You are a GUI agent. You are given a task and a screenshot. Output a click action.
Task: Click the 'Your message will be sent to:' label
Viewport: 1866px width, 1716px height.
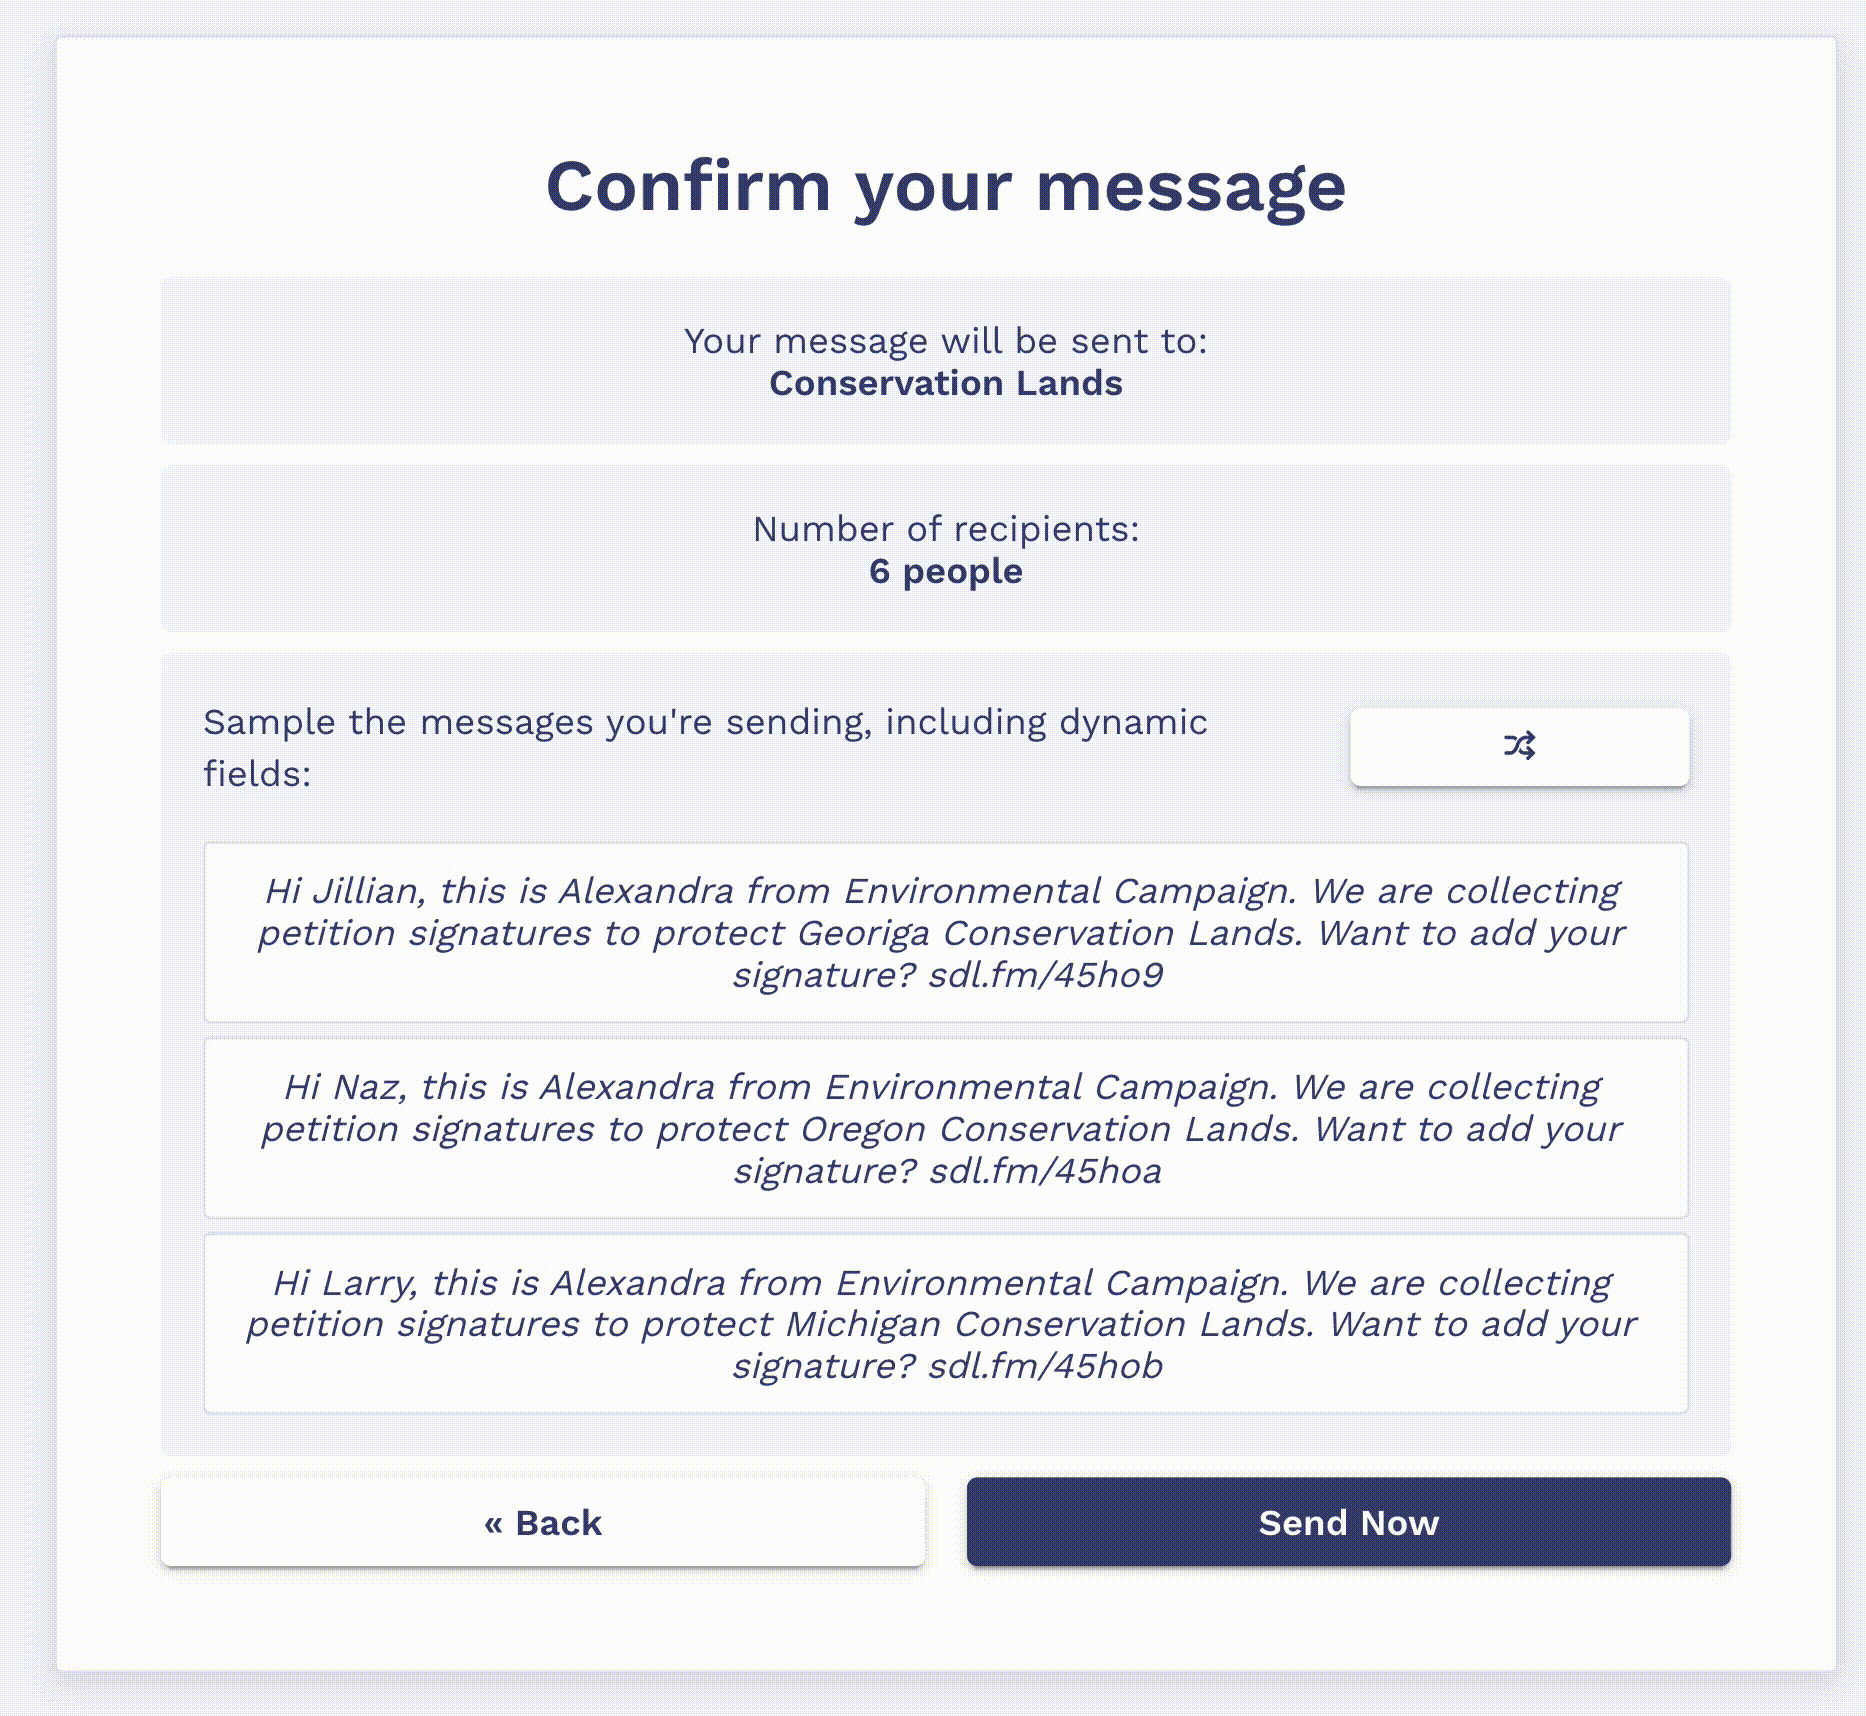point(946,342)
